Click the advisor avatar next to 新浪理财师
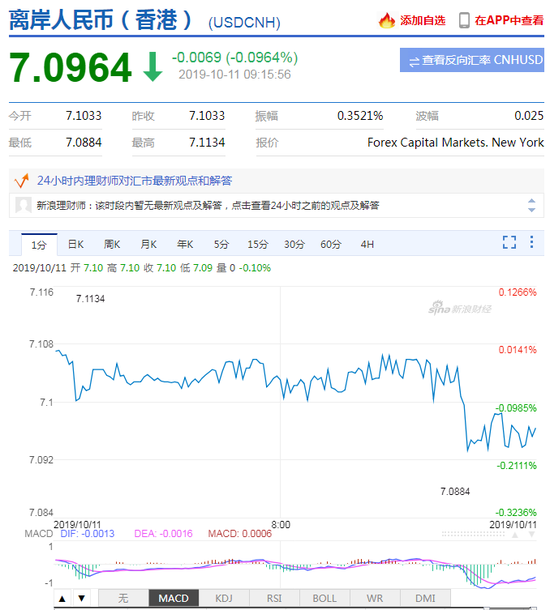 coord(23,205)
